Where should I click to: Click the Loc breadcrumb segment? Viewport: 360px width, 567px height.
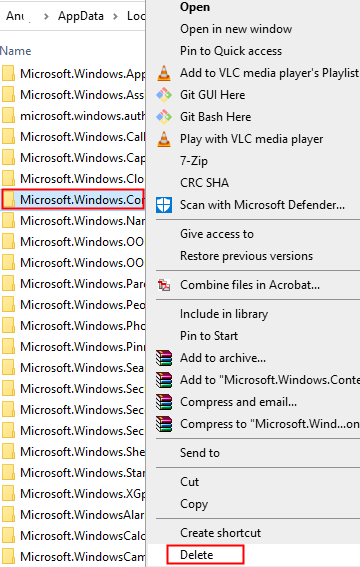tap(136, 16)
